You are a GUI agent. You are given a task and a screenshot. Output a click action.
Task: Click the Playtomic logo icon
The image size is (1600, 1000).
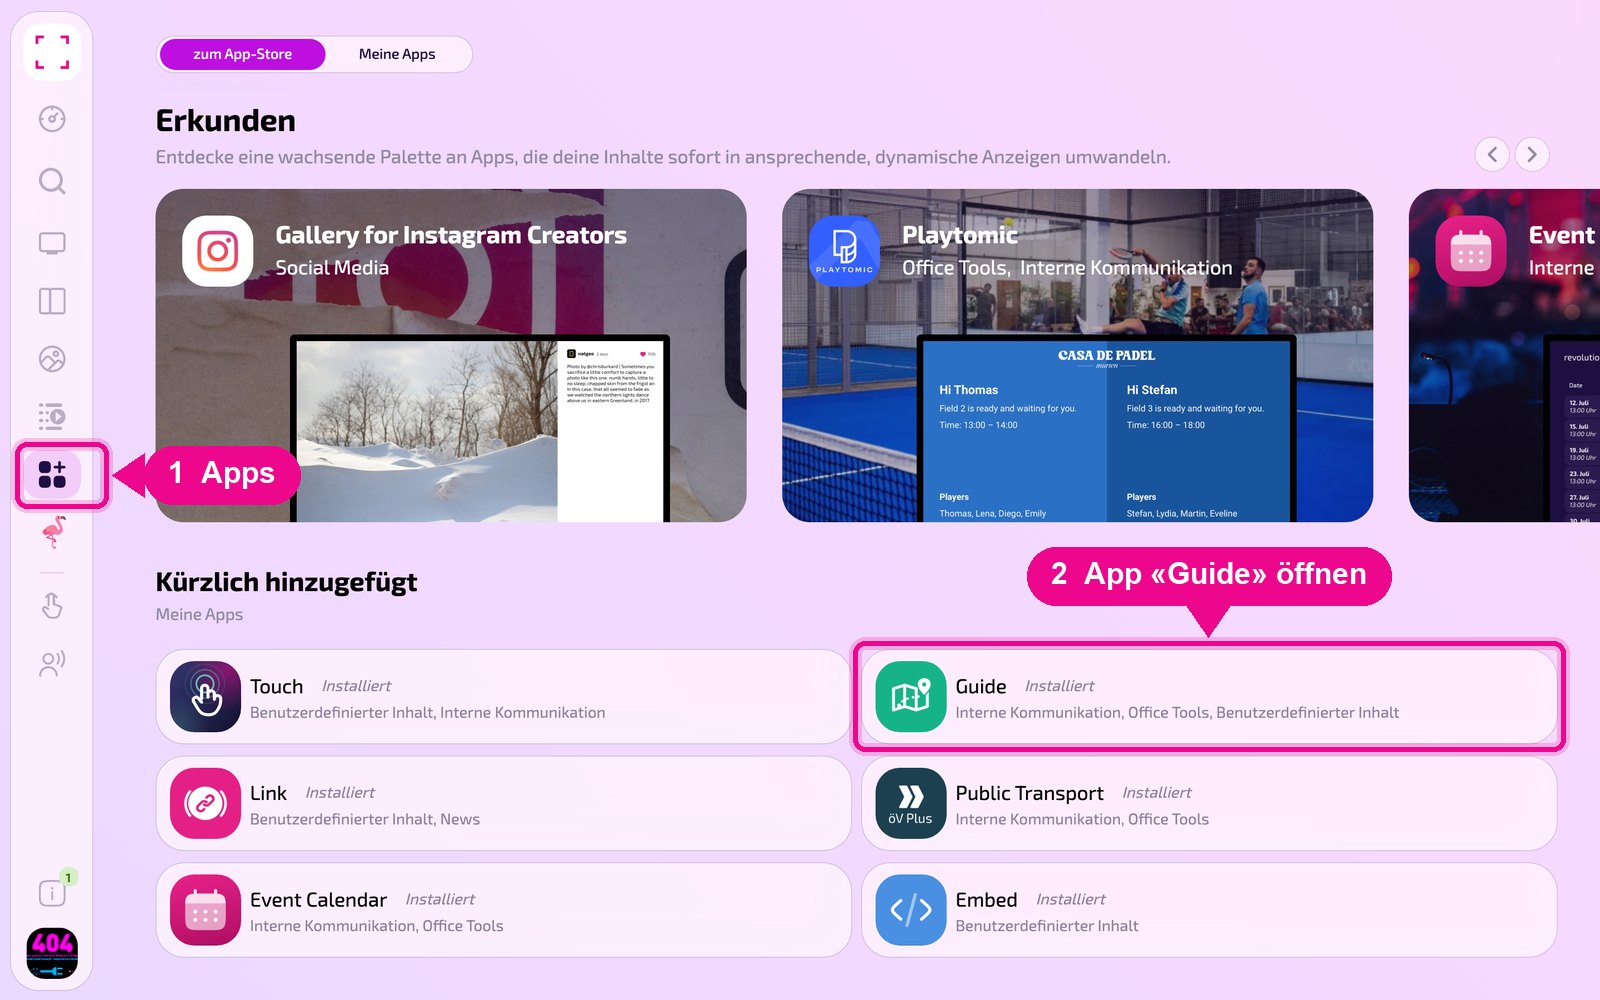coord(844,251)
